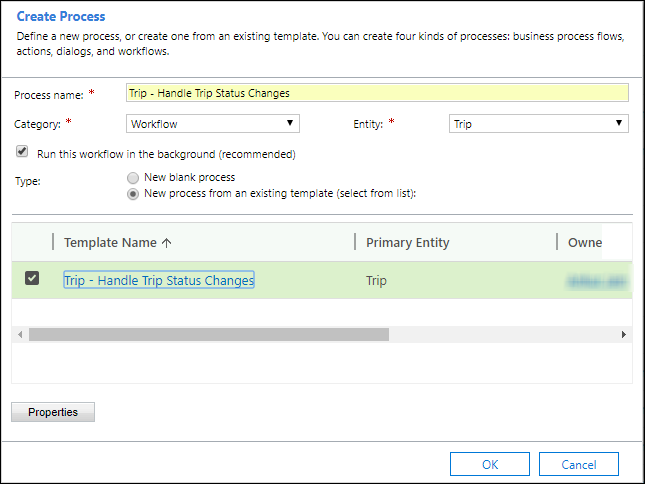
Task: Click the Trip cell under Primary Entity
Action: (376, 281)
